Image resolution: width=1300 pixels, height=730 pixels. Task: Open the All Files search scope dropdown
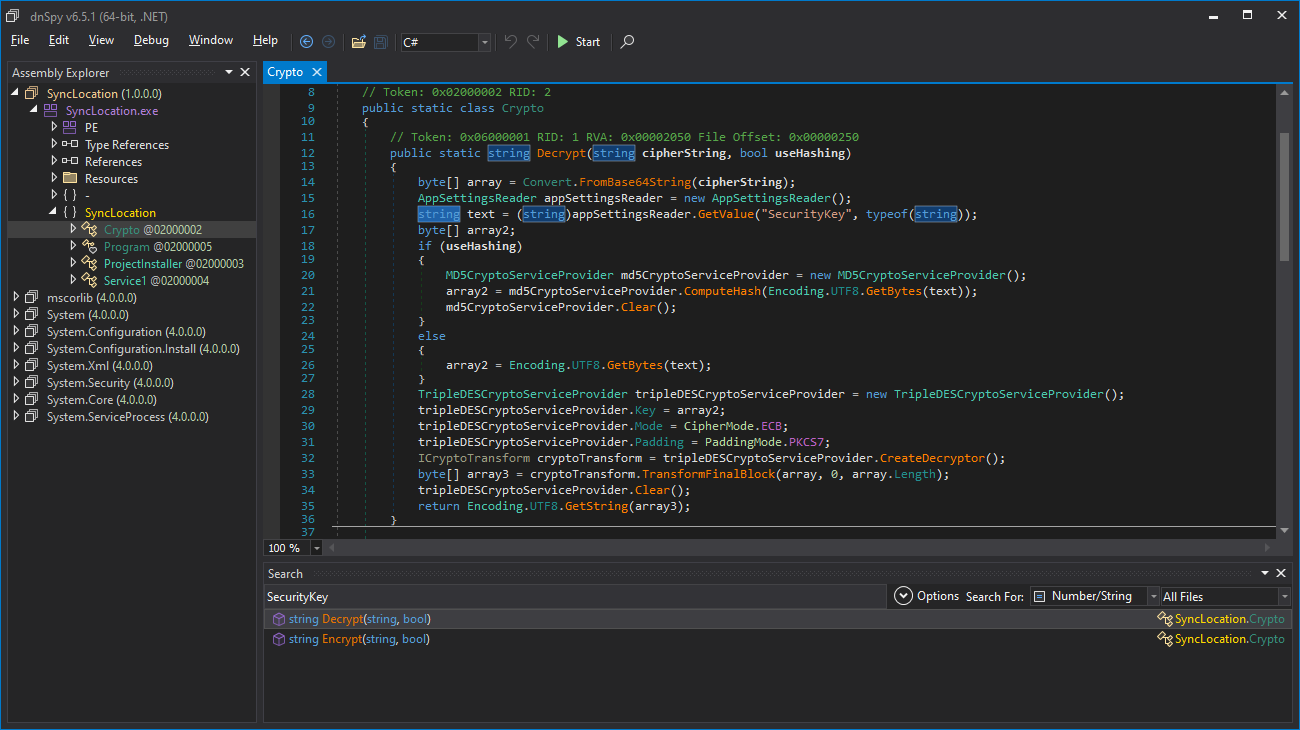tap(1284, 597)
